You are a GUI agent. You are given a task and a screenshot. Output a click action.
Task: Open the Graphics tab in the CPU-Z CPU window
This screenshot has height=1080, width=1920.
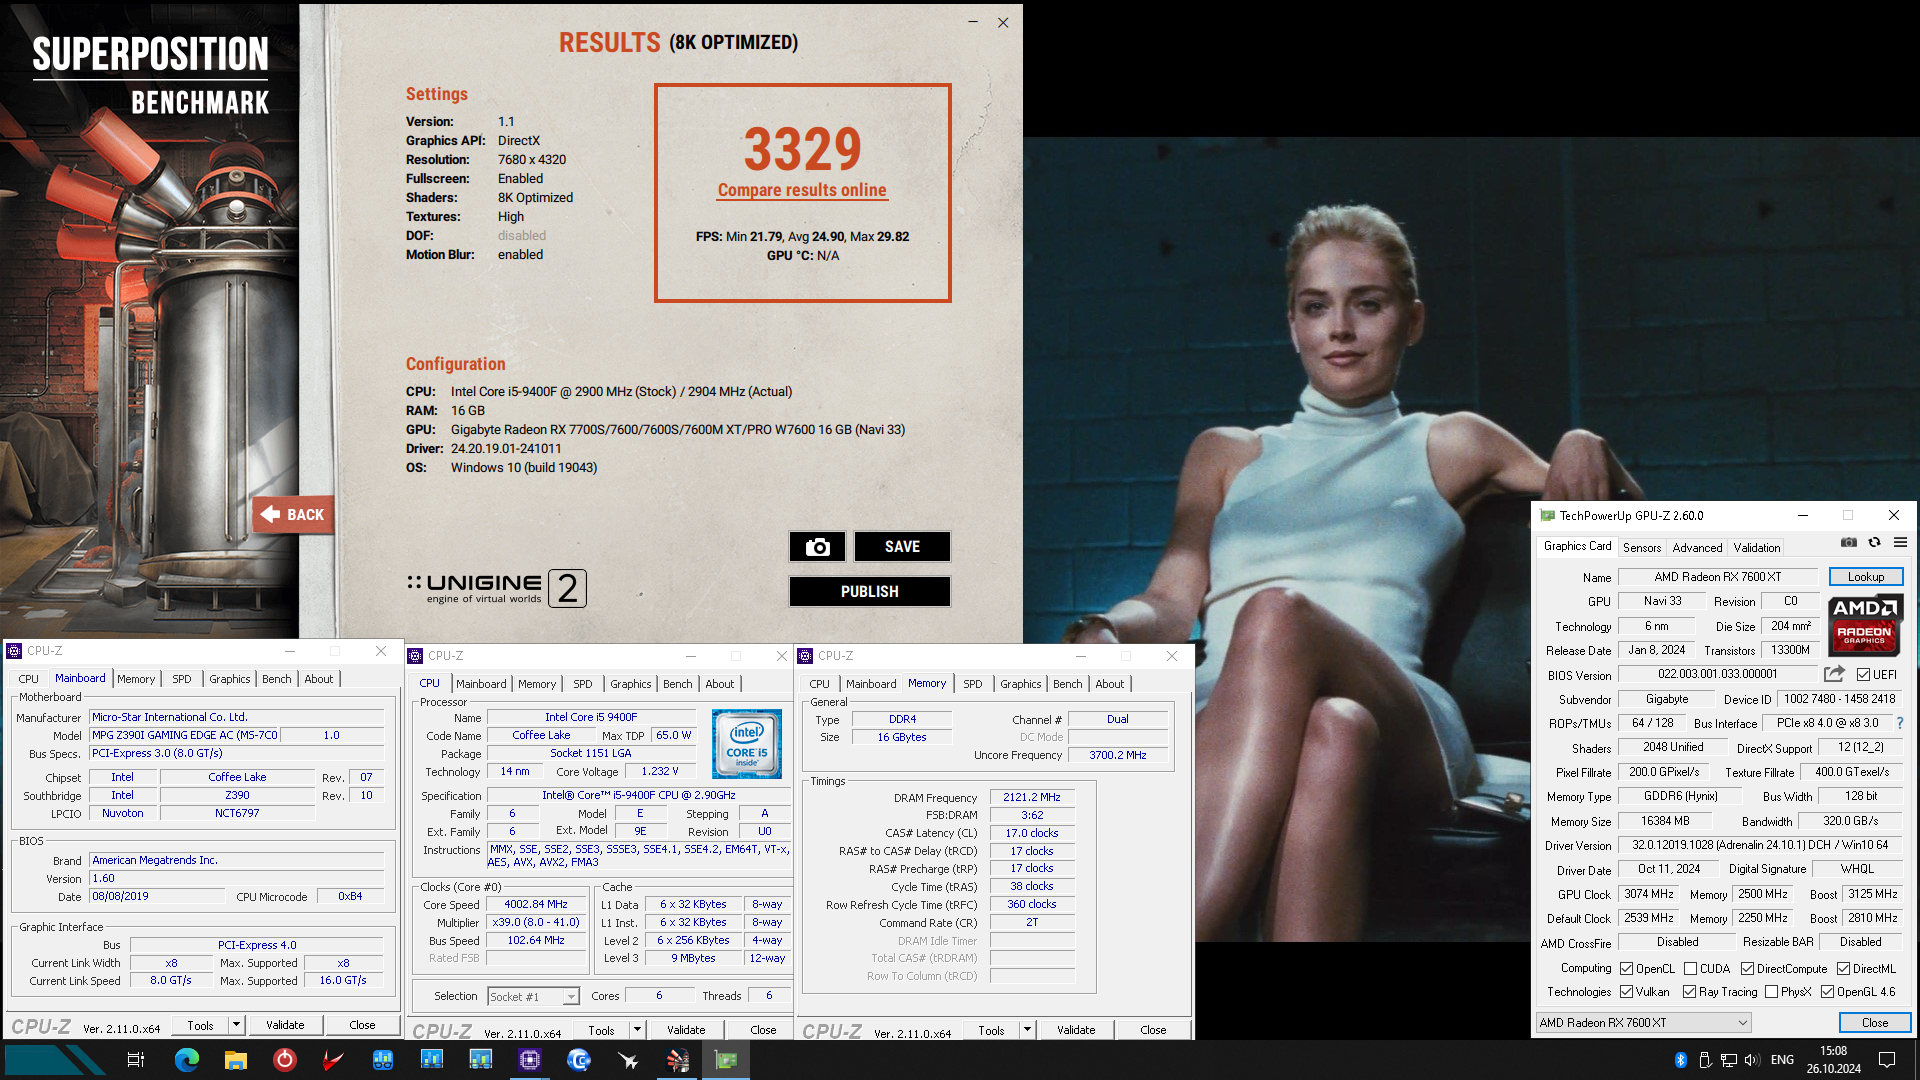631,684
